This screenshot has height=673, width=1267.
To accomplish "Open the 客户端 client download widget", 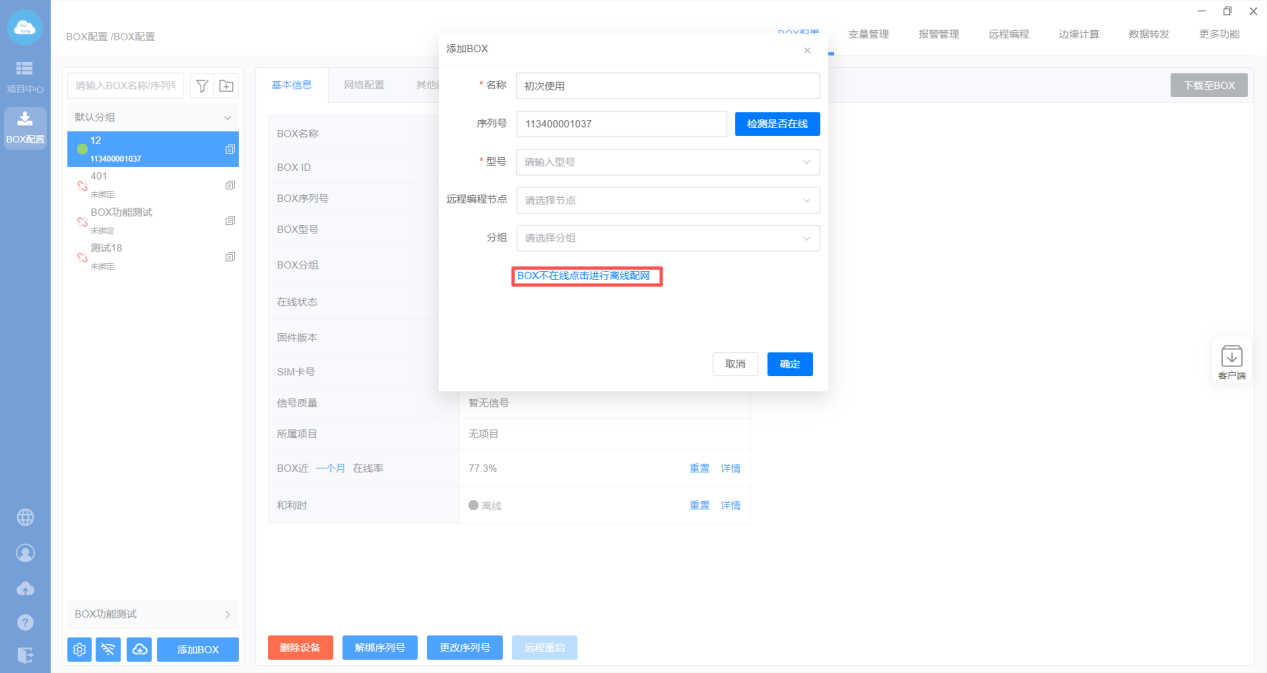I will [x=1231, y=361].
